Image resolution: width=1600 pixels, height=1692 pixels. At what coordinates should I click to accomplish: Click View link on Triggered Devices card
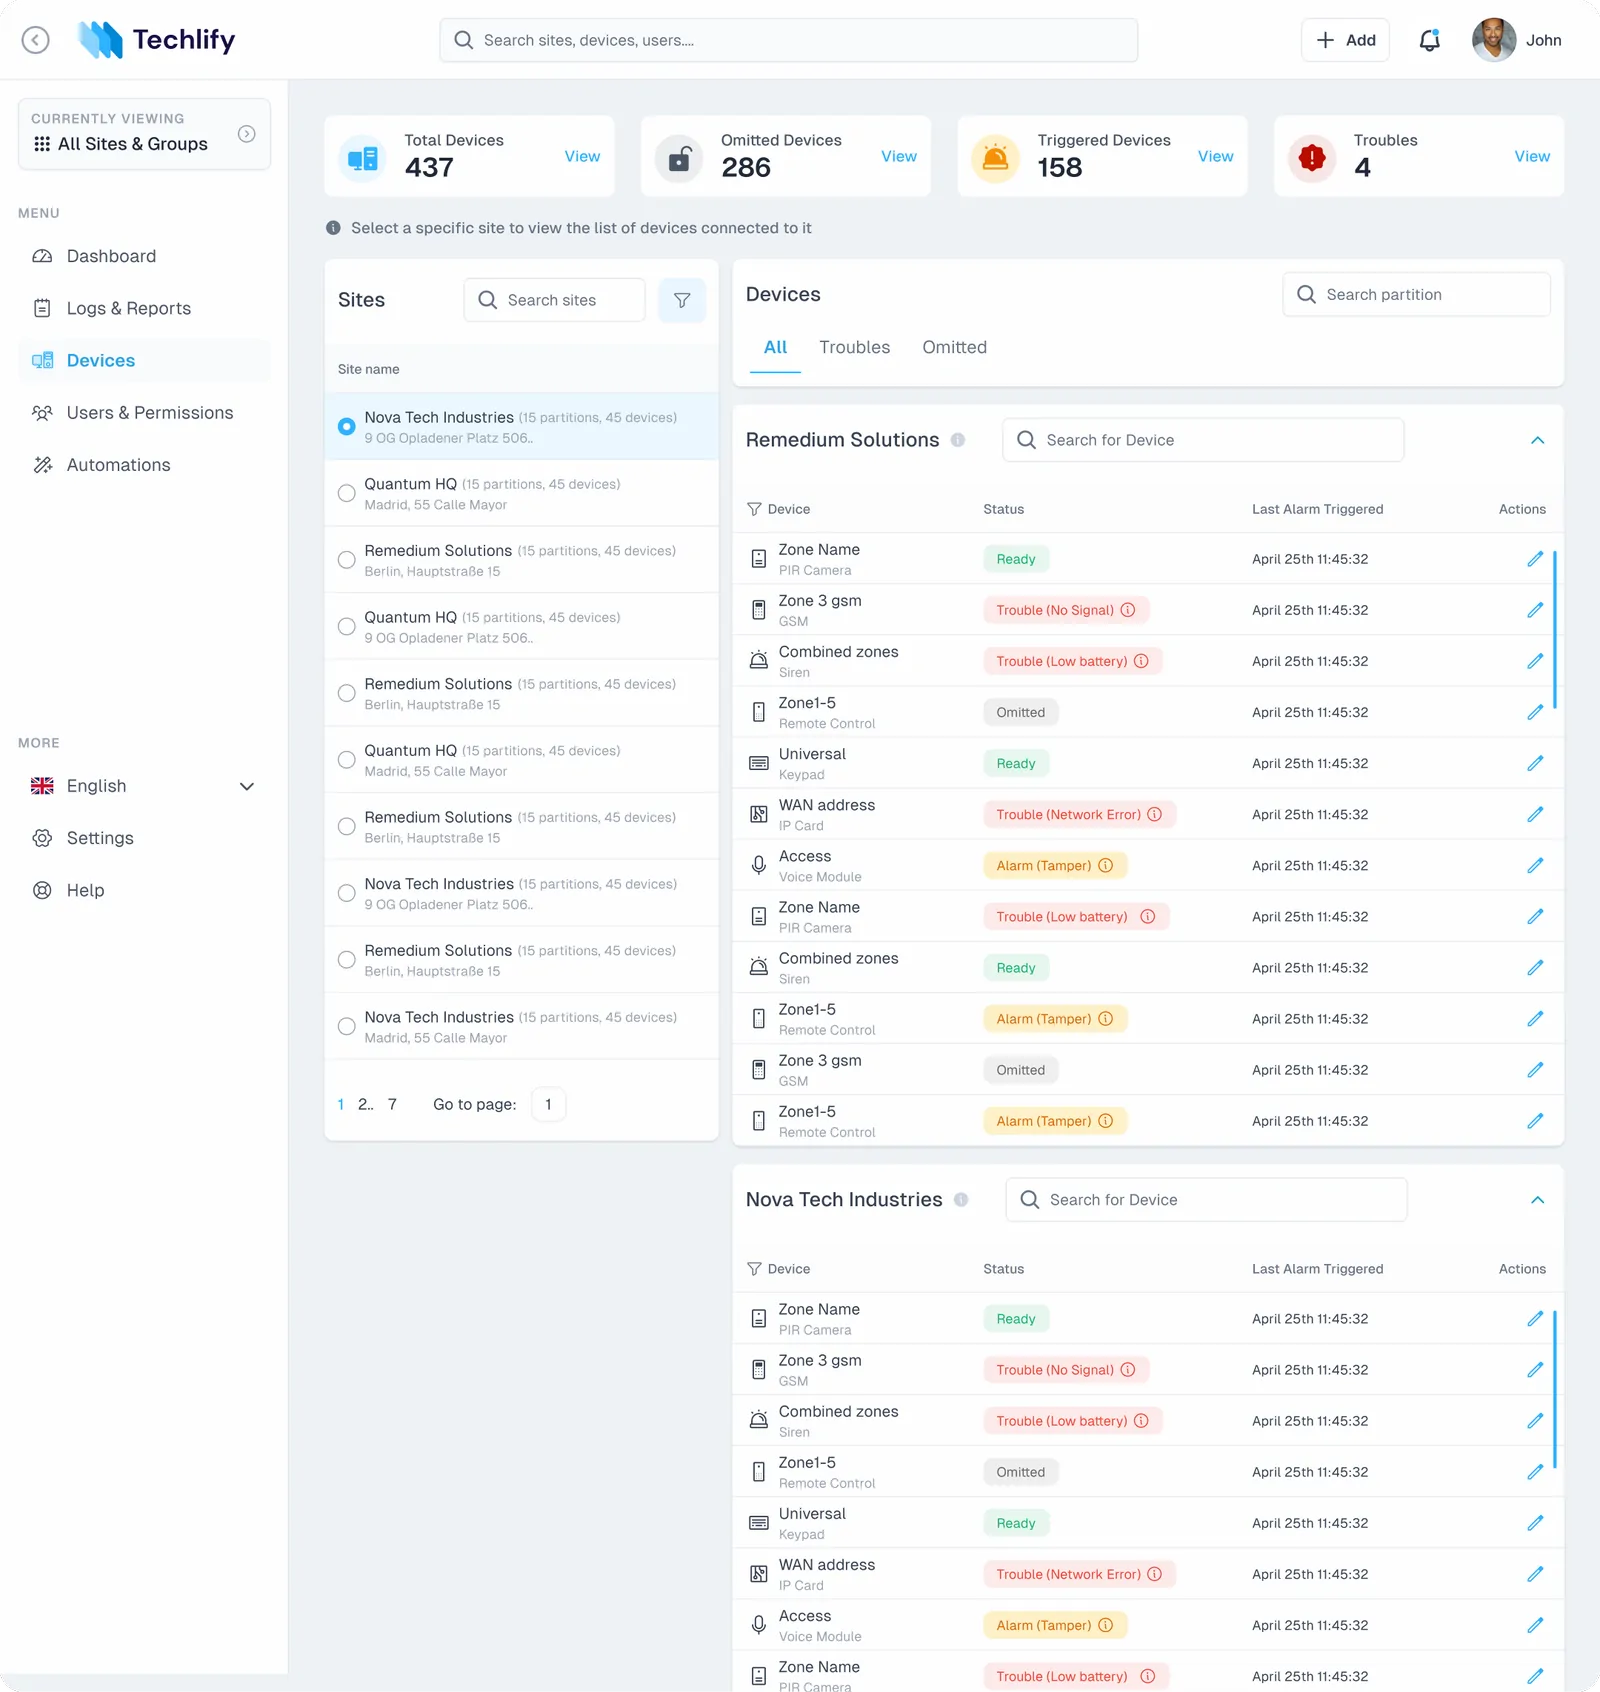pyautogui.click(x=1215, y=156)
